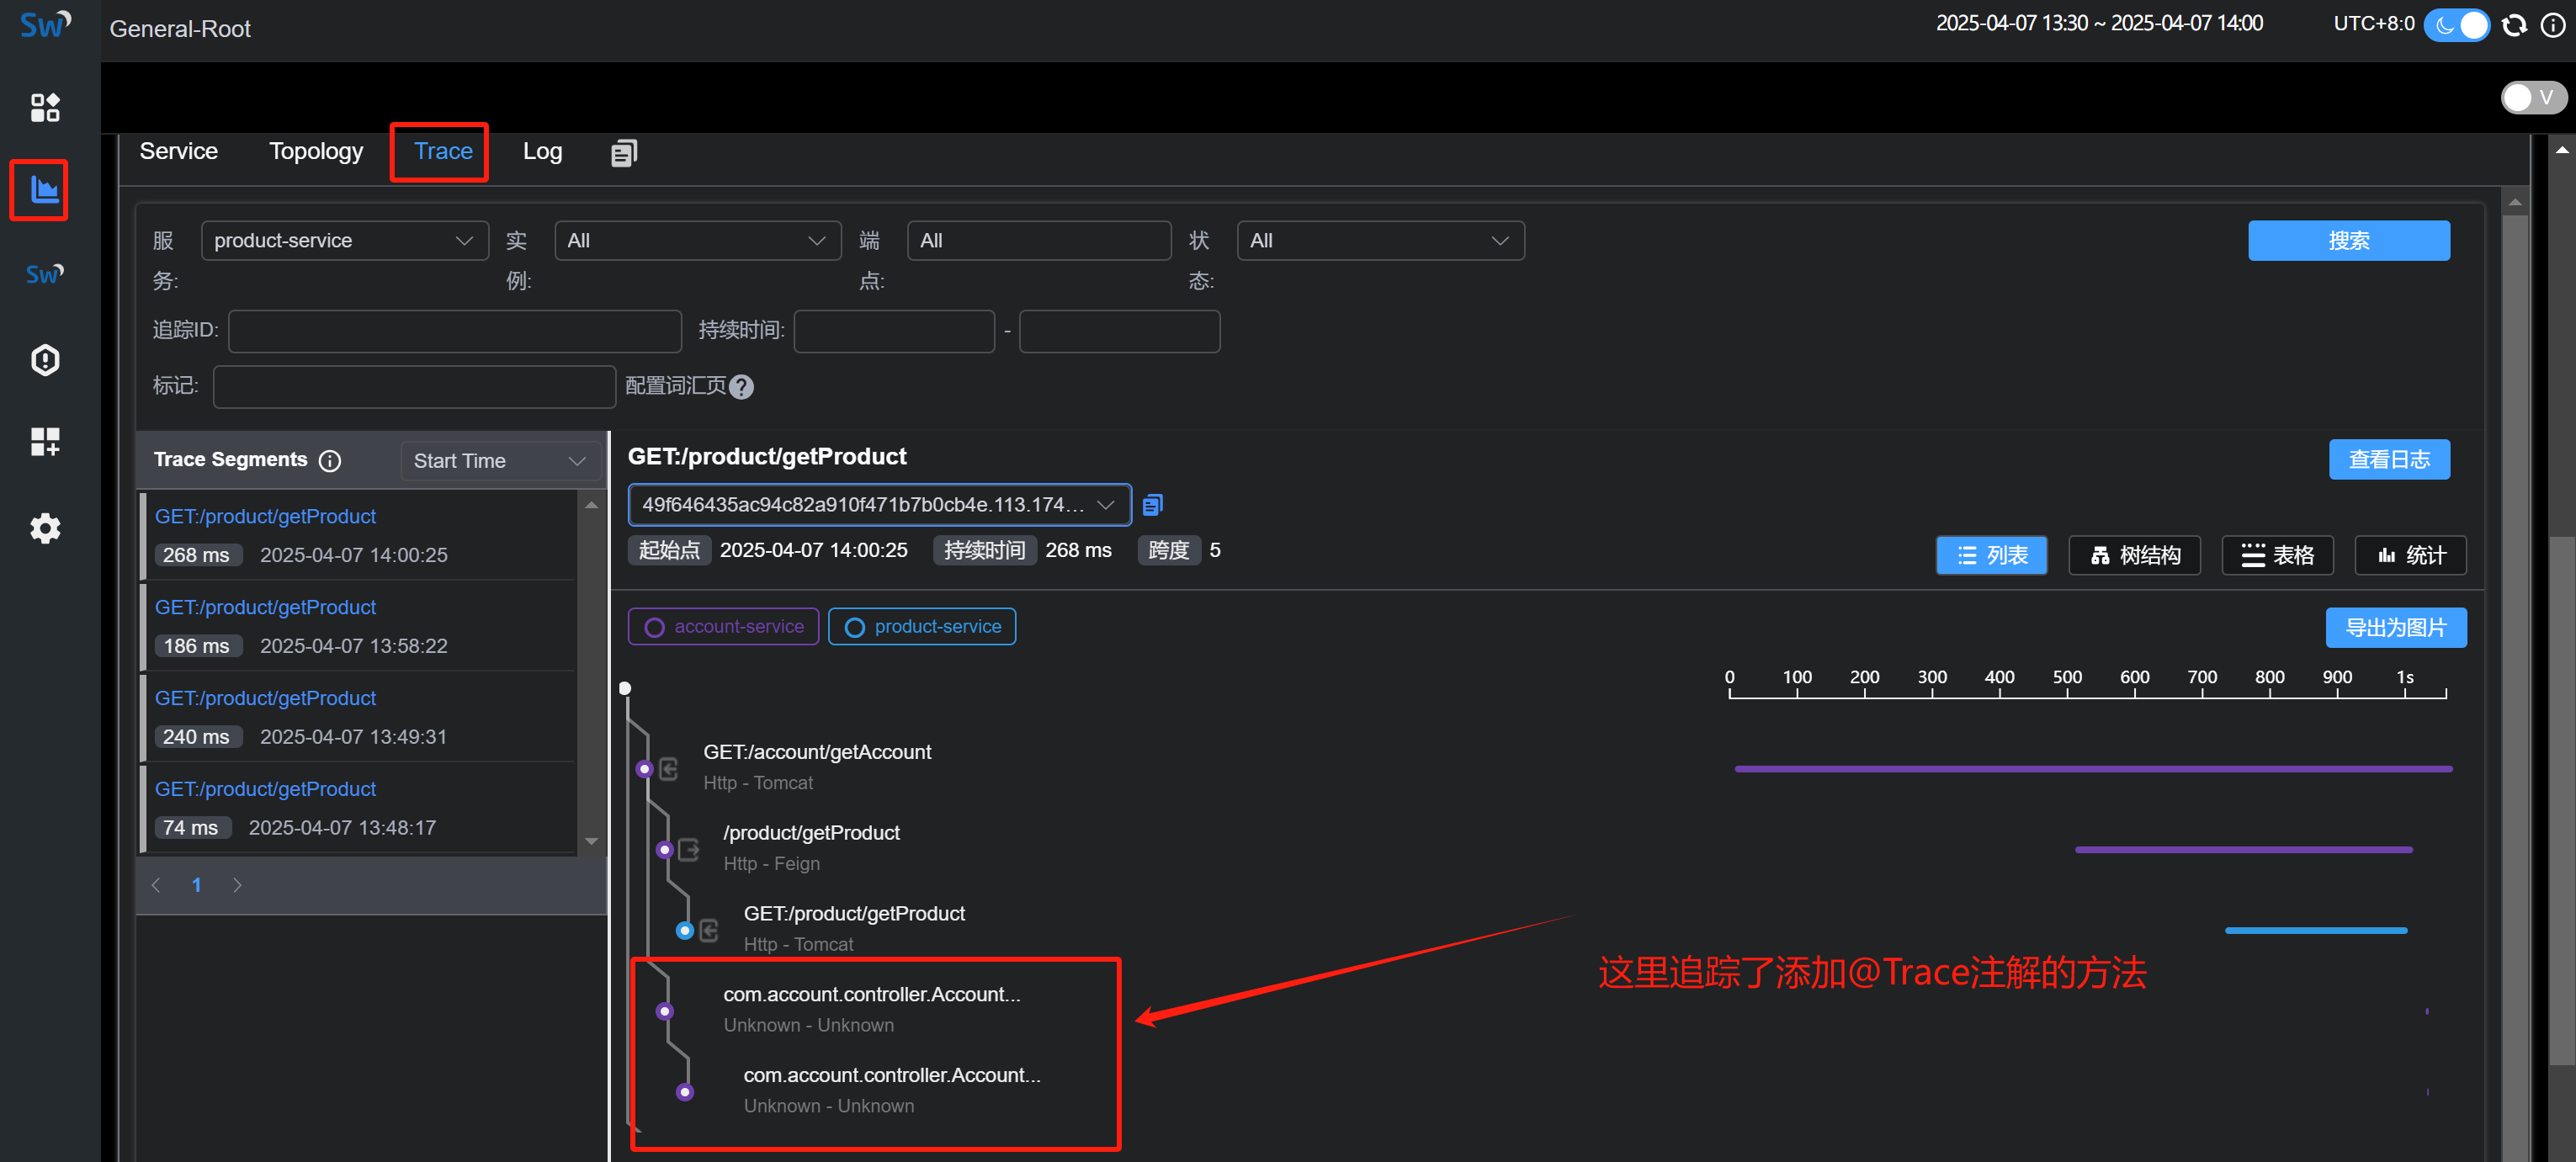Open the Start Time sort dropdown
The height and width of the screenshot is (1162, 2576).
499,461
